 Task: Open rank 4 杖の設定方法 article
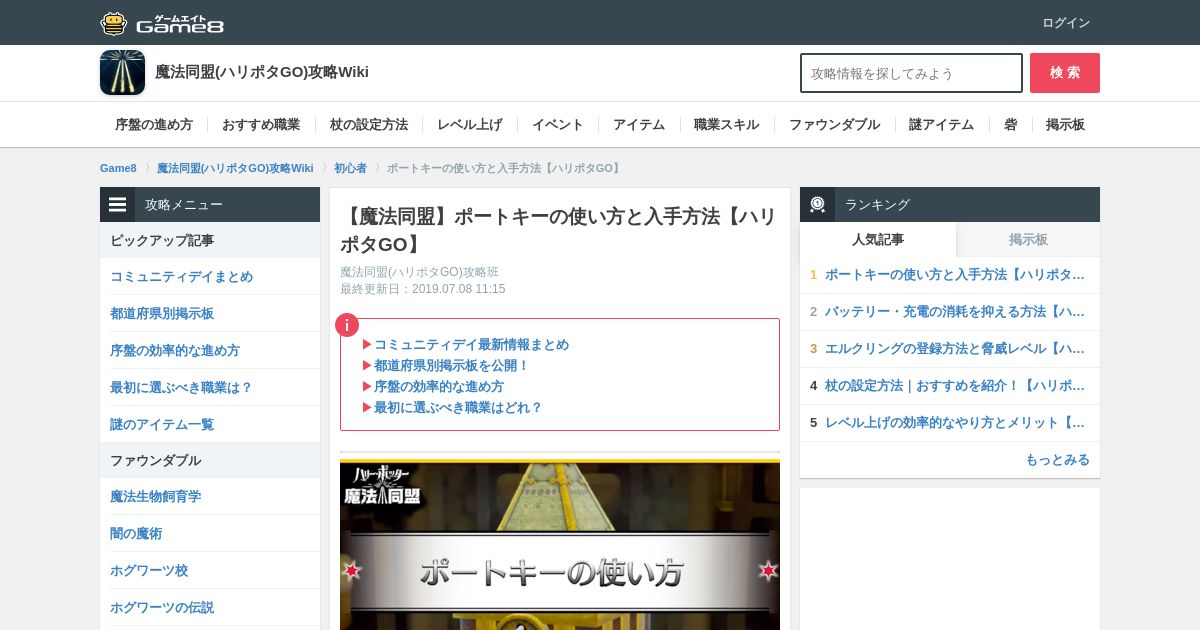950,386
